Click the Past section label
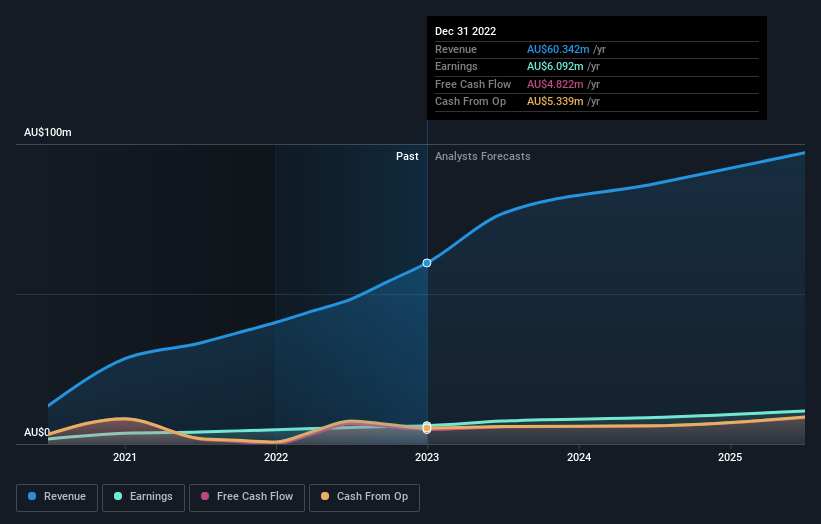Screen dimensions: 821x524 click(407, 156)
